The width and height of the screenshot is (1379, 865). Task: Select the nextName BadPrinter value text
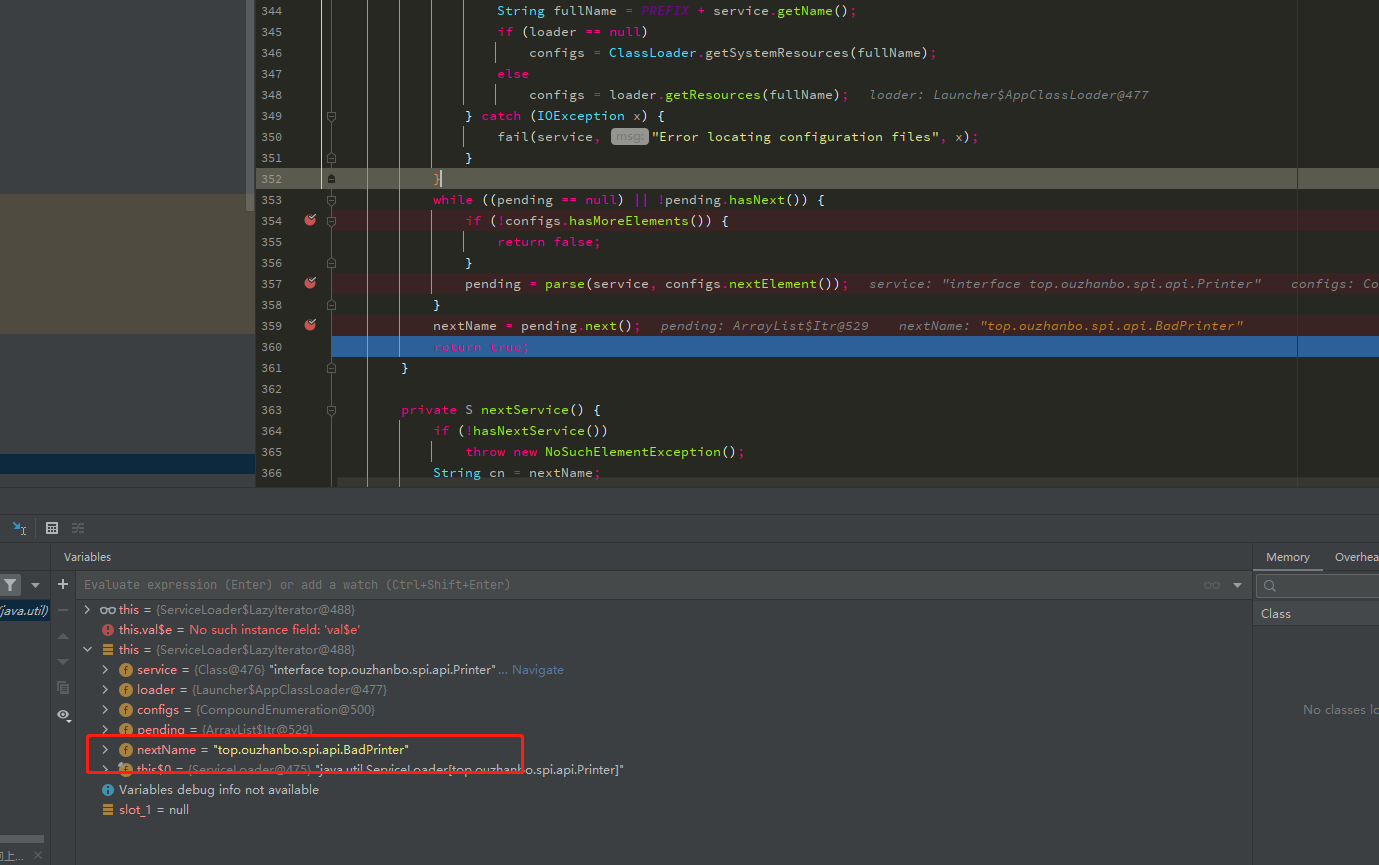pyautogui.click(x=311, y=749)
